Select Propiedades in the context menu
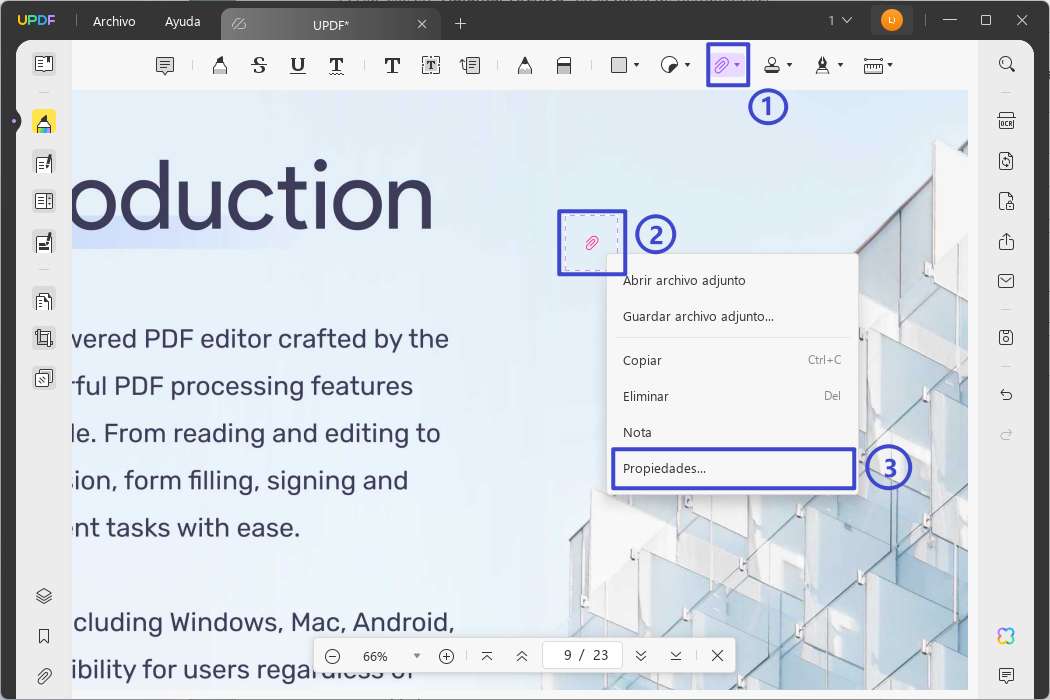The width and height of the screenshot is (1050, 700). (x=732, y=467)
